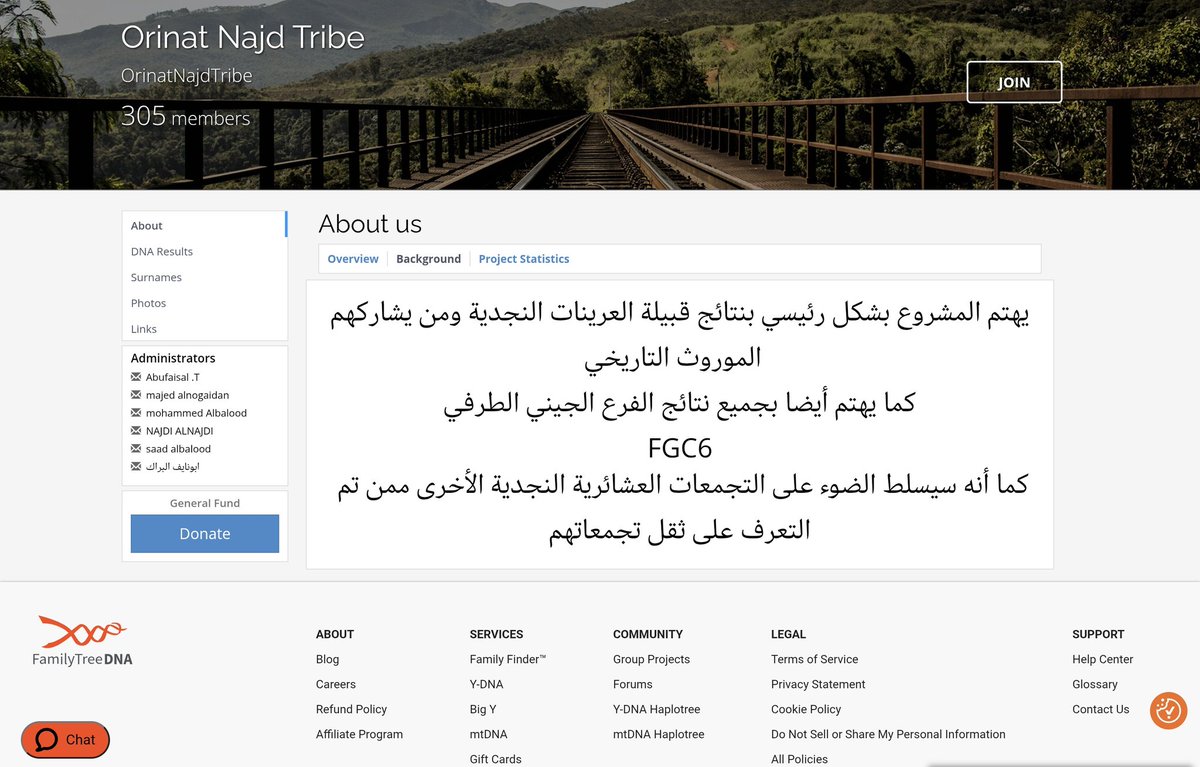Open Do Not Sell or Share link
1200x767 pixels.
click(888, 735)
